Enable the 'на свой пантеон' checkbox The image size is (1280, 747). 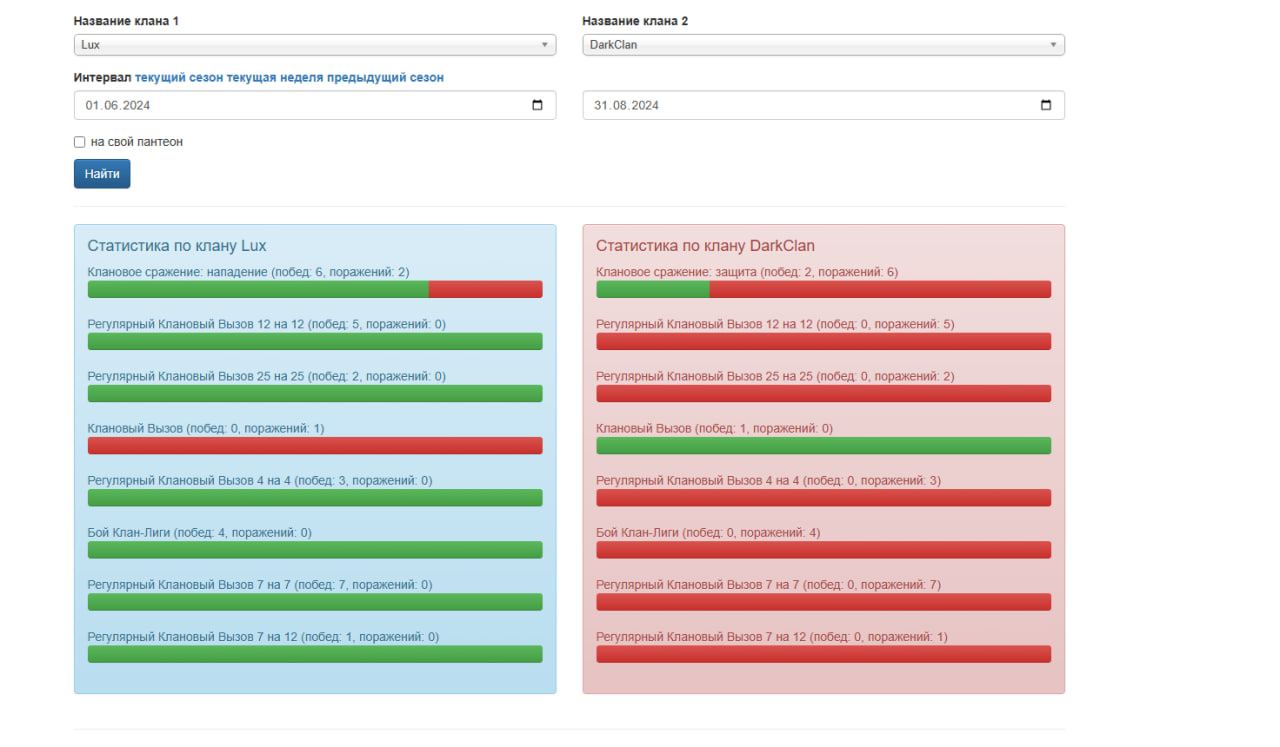(80, 142)
